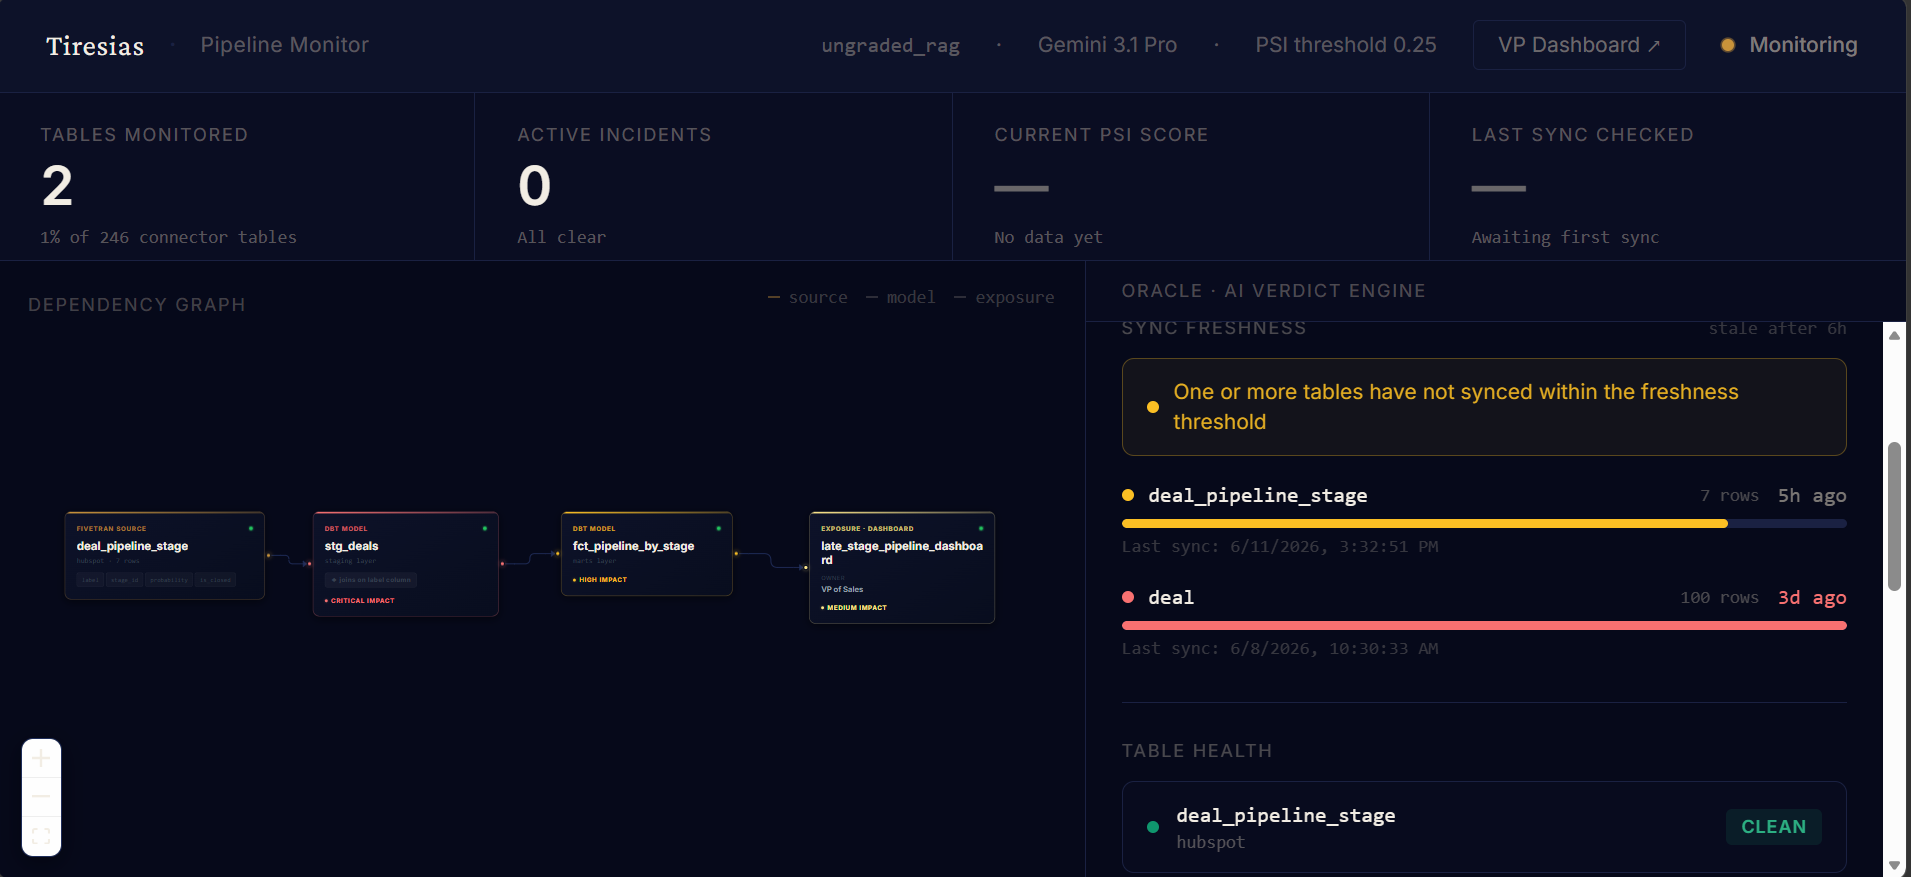Click the '100 rows' count for deal
Image resolution: width=1911 pixels, height=877 pixels.
coord(1719,597)
